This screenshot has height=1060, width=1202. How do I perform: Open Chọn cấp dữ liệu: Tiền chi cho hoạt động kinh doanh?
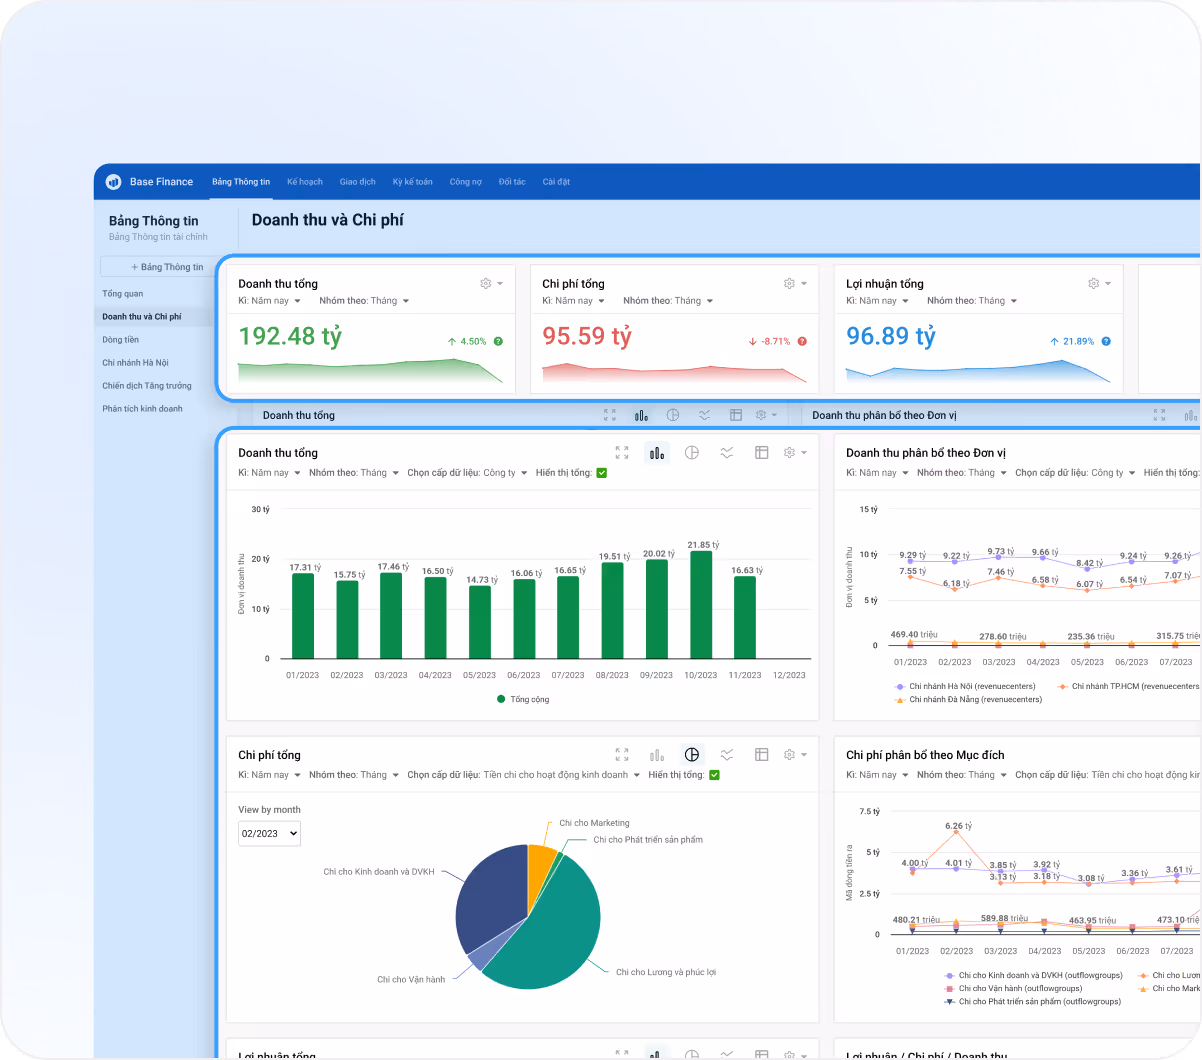(524, 775)
